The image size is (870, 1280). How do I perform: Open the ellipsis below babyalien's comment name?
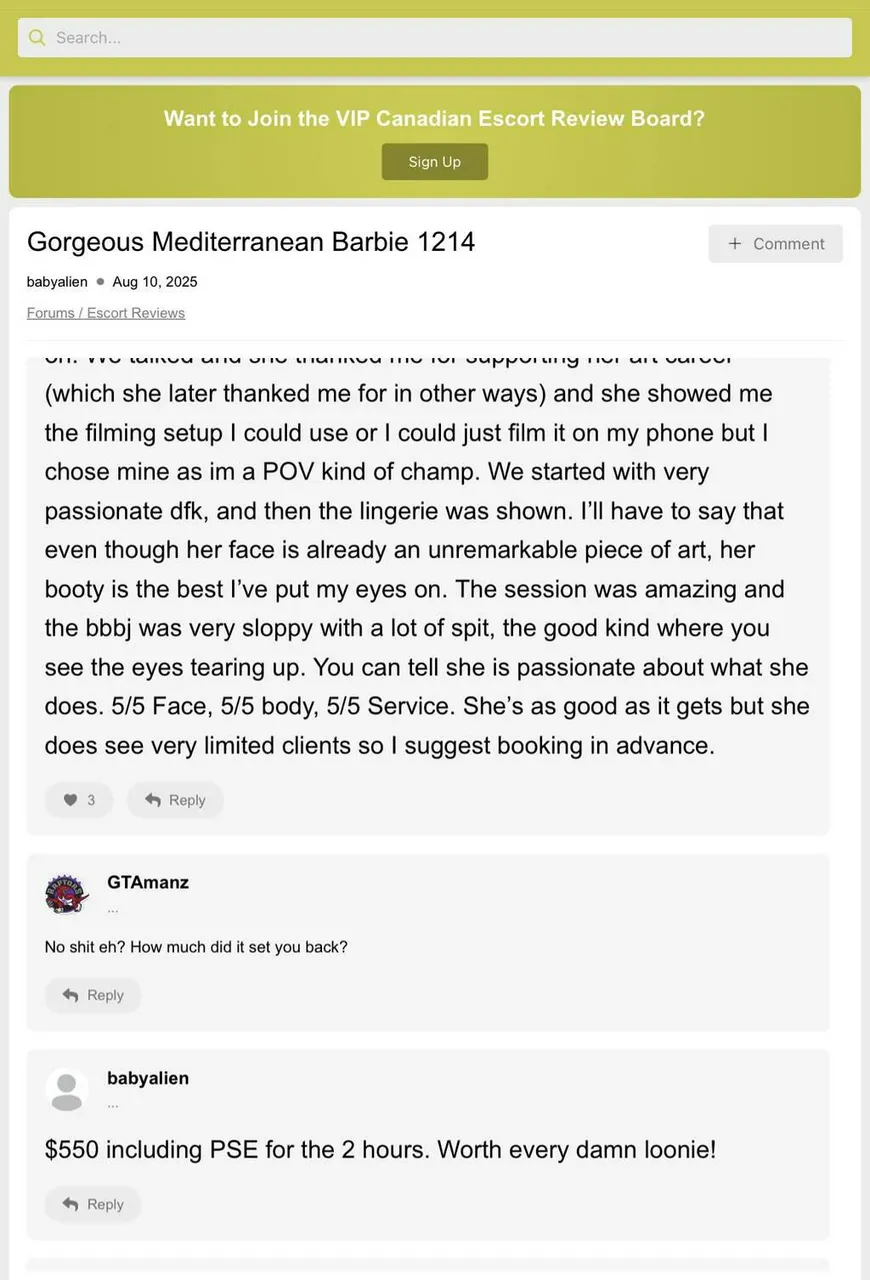[x=113, y=1104]
